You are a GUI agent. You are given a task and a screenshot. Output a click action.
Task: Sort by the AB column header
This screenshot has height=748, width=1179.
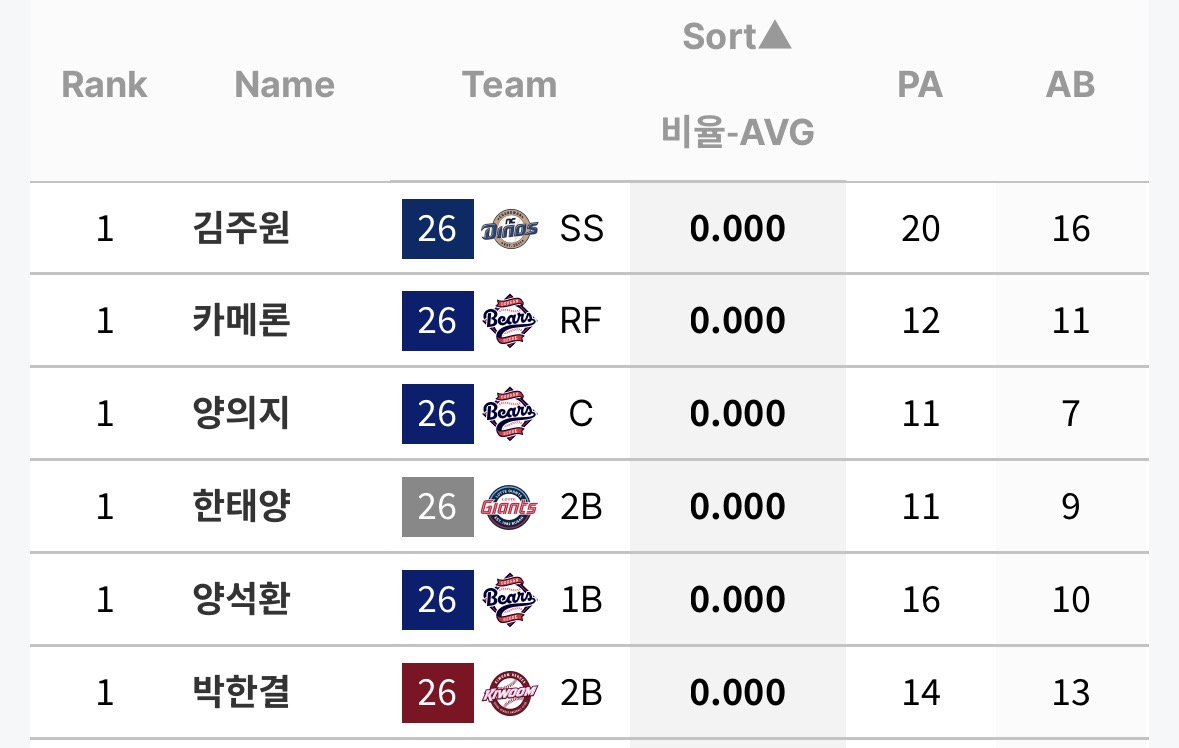coord(1070,85)
